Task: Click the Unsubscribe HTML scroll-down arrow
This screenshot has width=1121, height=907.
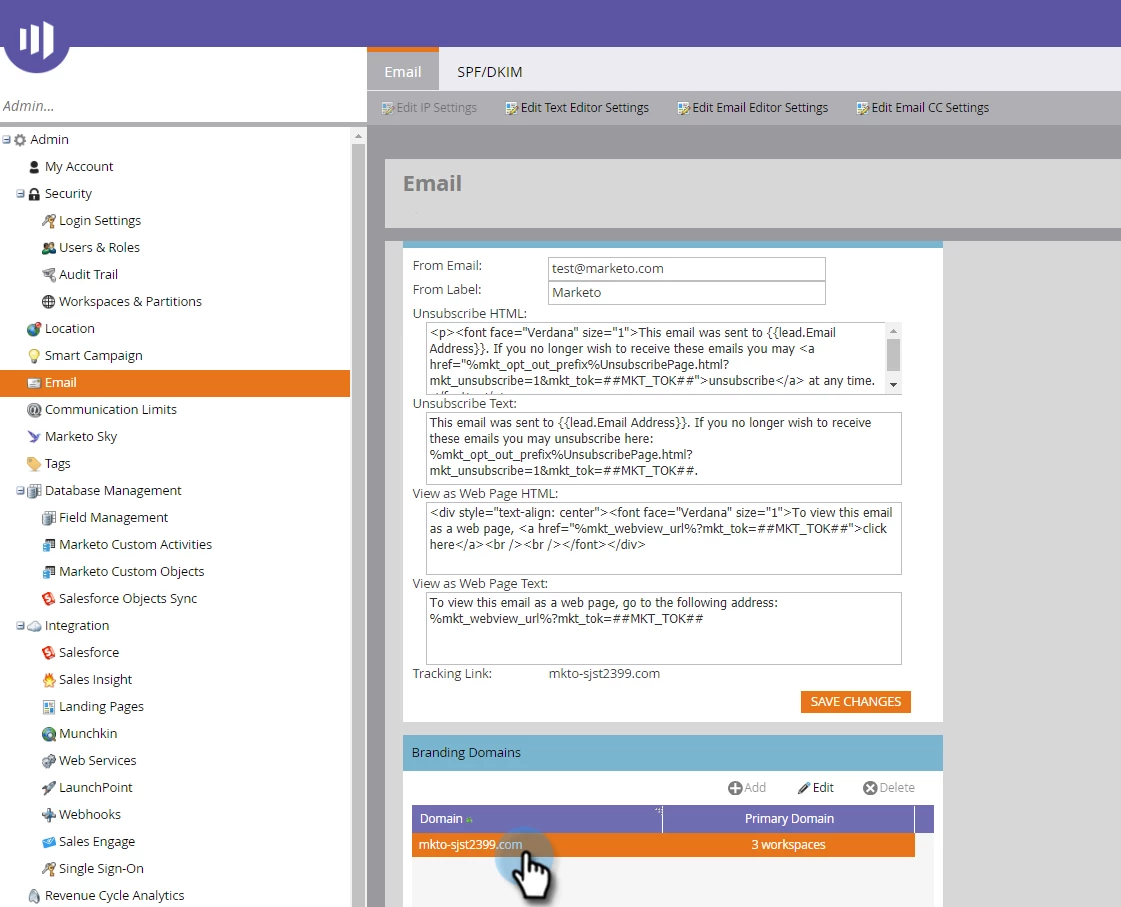Action: point(893,385)
